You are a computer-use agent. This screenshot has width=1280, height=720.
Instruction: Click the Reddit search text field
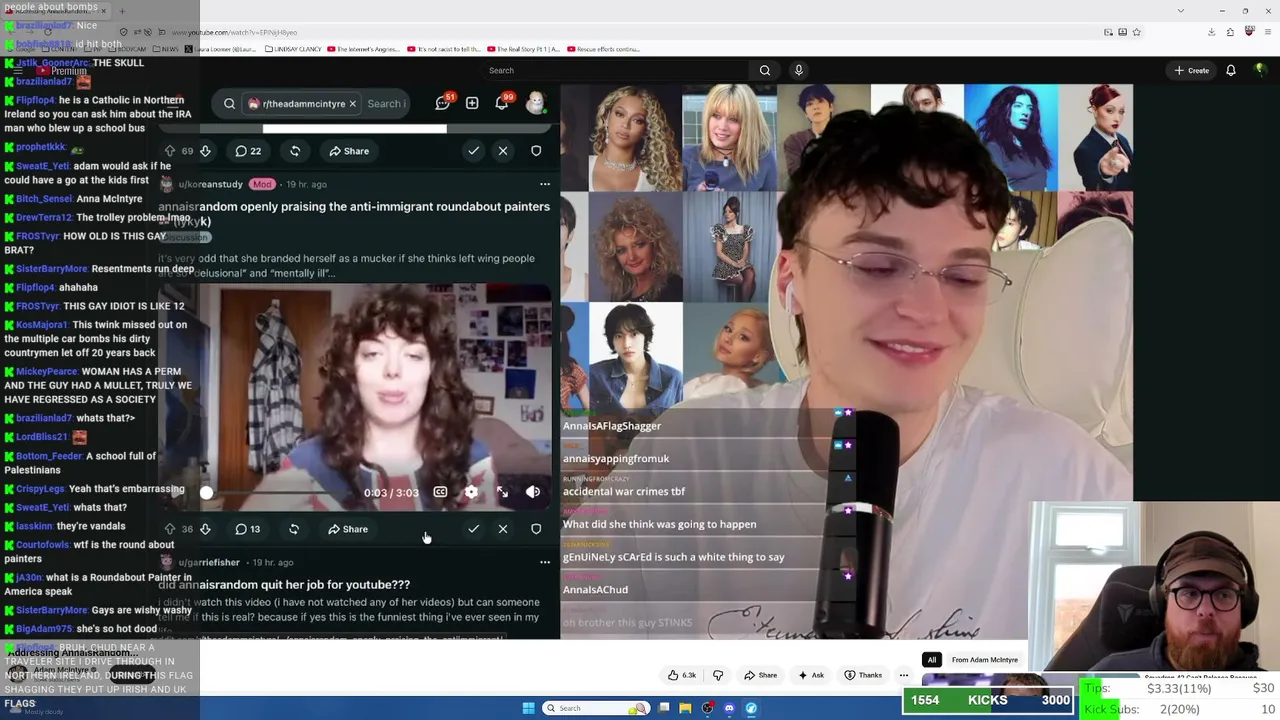click(x=385, y=104)
